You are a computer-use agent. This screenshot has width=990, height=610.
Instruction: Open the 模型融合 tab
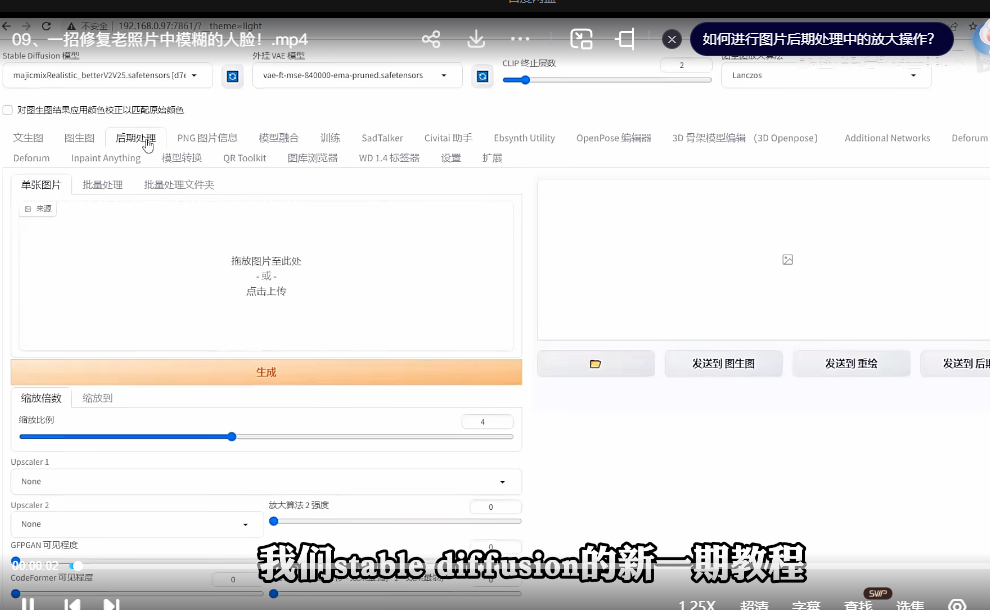(x=278, y=138)
